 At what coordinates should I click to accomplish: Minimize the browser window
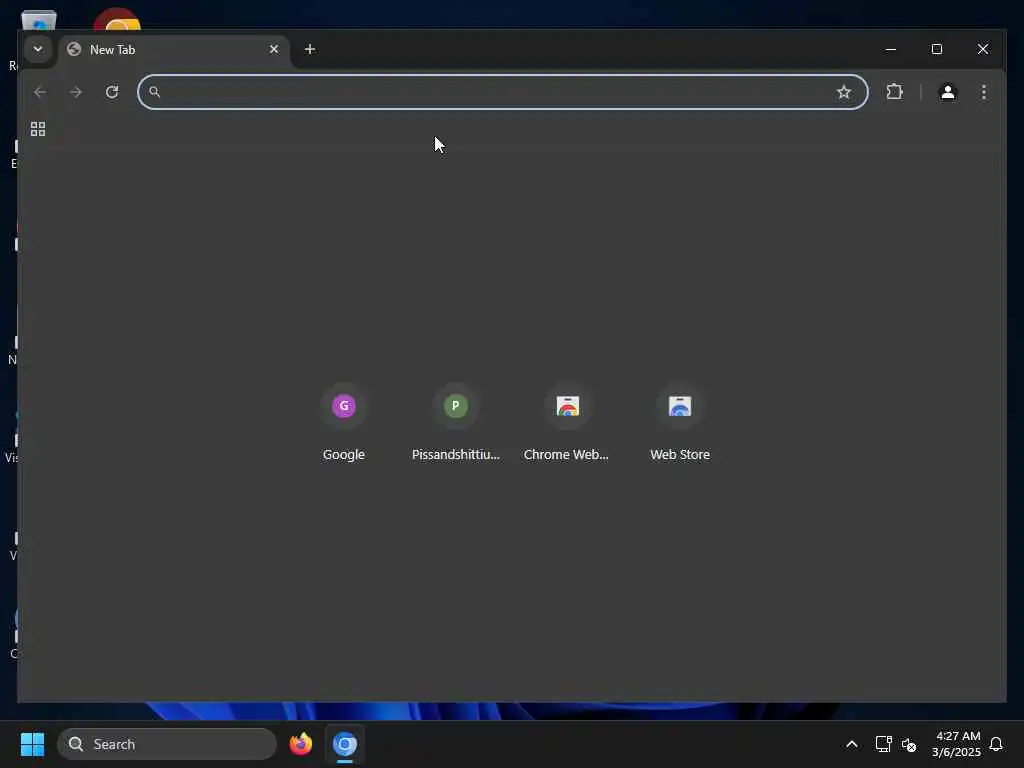click(891, 49)
